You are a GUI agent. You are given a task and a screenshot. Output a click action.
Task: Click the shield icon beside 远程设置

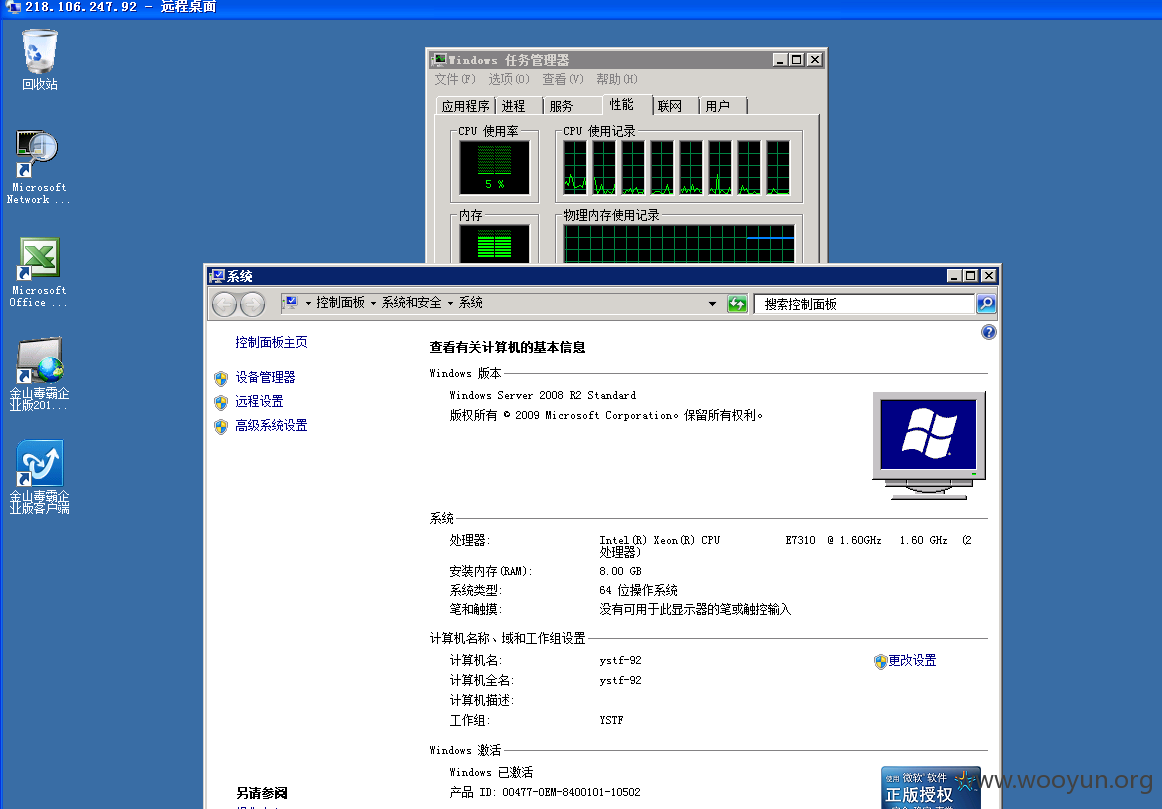click(x=221, y=402)
